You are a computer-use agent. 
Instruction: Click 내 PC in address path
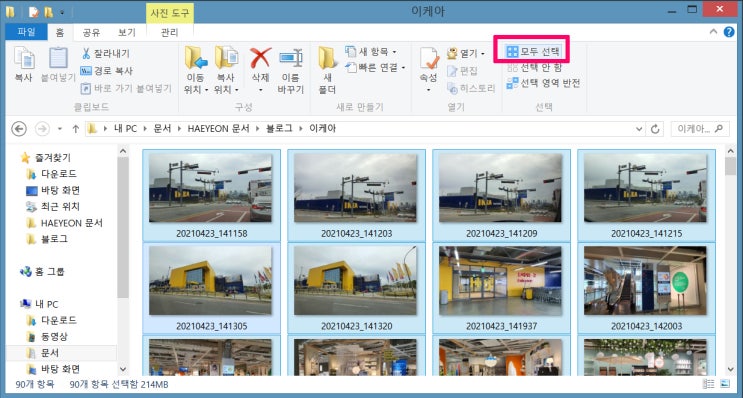pos(125,128)
